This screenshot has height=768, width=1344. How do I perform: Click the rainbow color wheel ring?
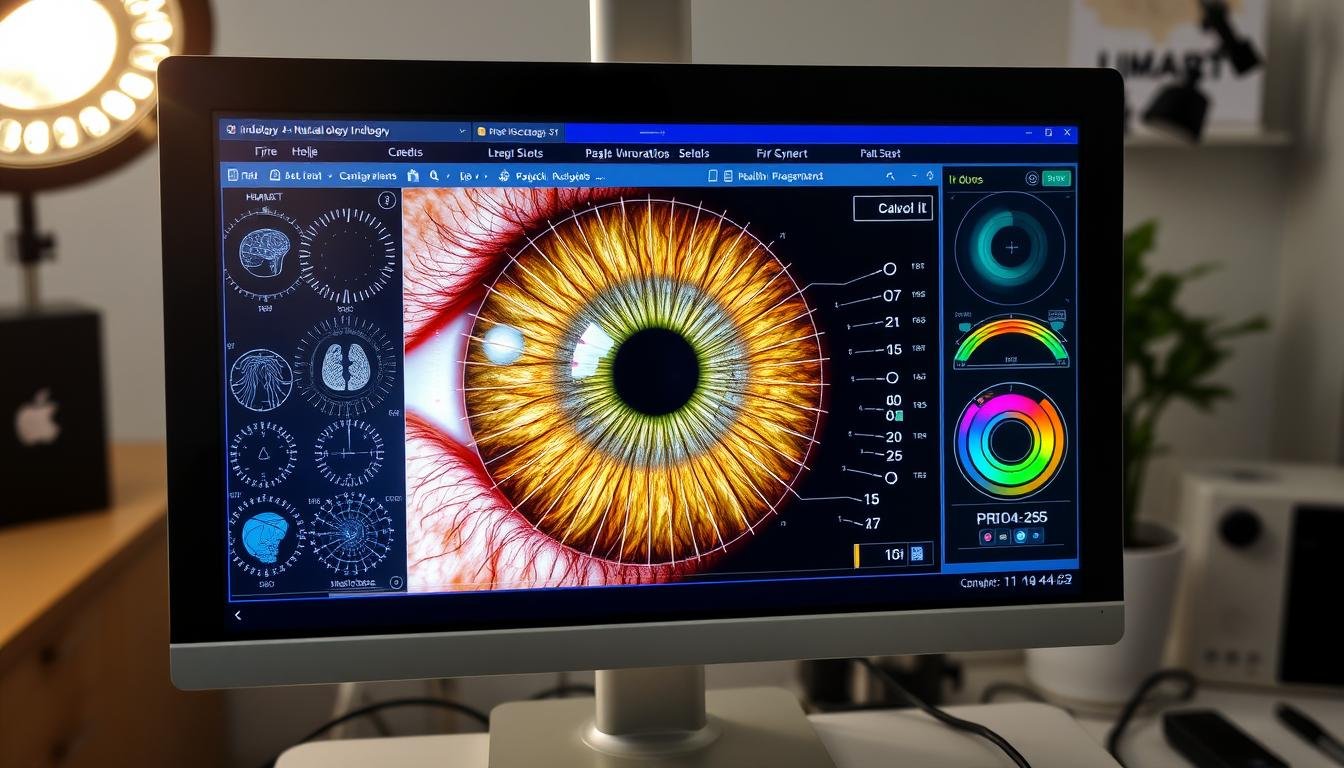click(1011, 440)
